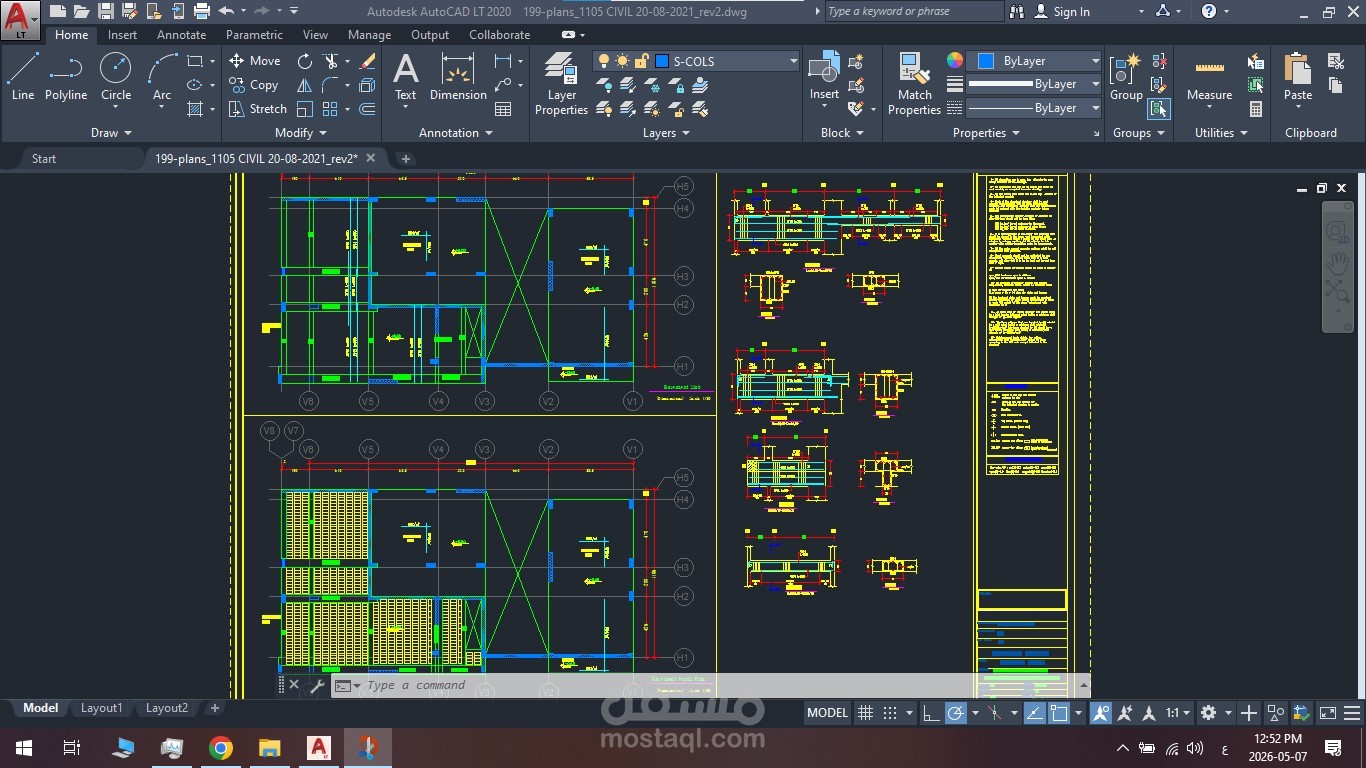
Task: Toggle clean screen in status bar
Action: 1328,713
